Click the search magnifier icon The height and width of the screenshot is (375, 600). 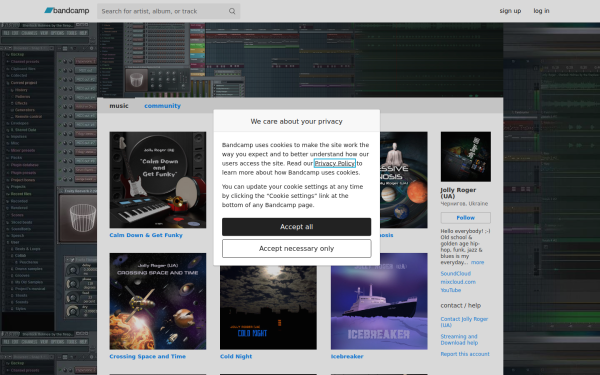point(232,11)
